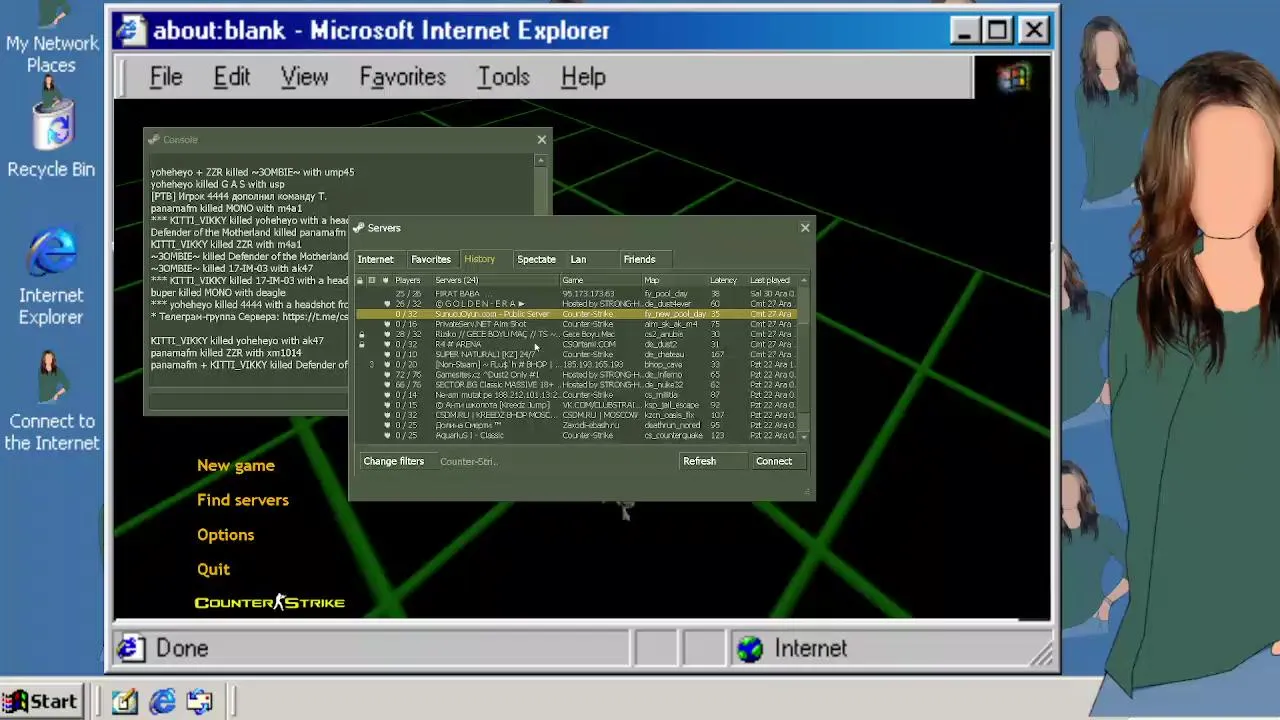This screenshot has width=1280, height=720.
Task: Open the game Options menu
Action: (226, 535)
